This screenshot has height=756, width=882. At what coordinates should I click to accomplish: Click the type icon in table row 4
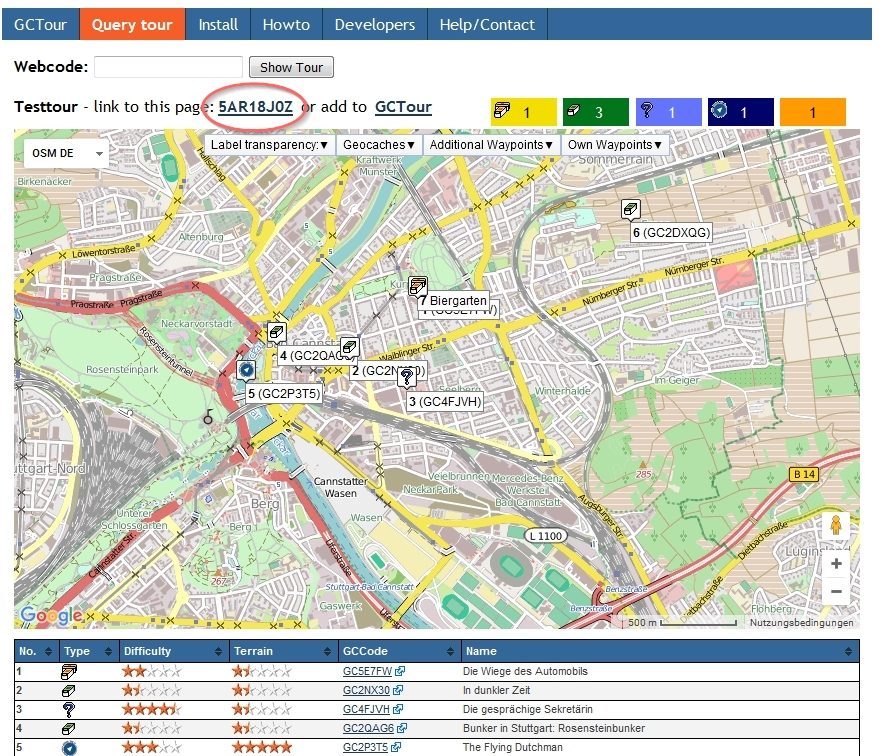[69, 728]
